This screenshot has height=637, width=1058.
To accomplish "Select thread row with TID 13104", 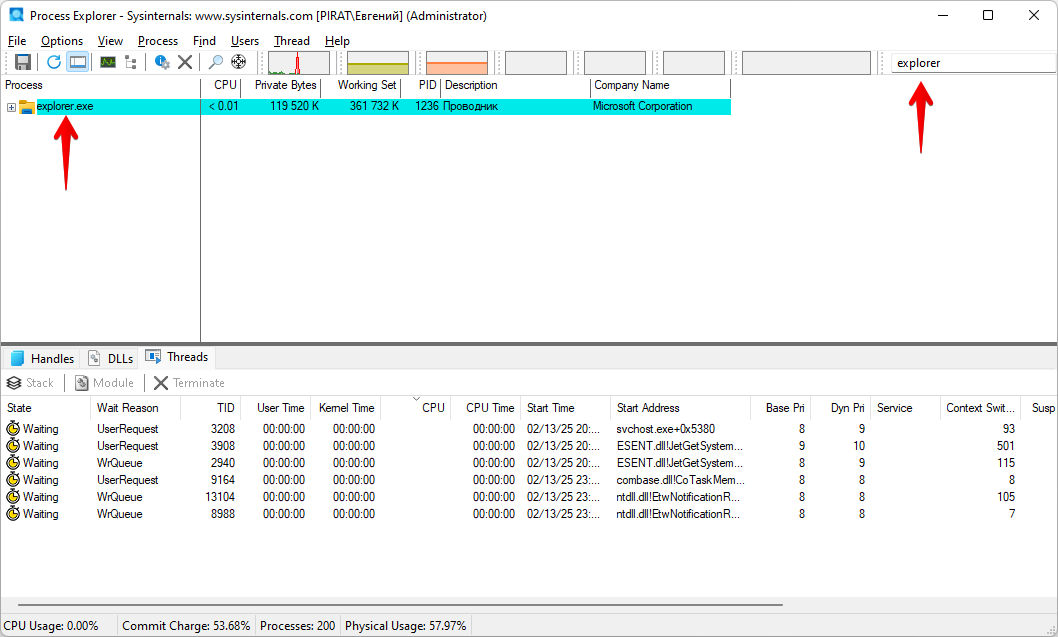I will [529, 497].
